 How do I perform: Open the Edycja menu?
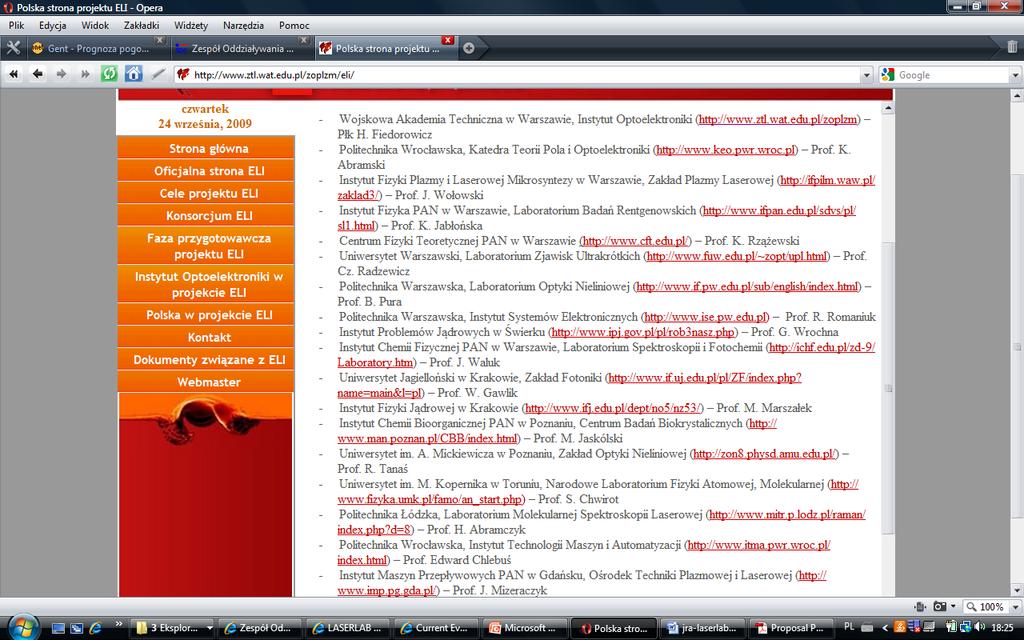[x=52, y=25]
